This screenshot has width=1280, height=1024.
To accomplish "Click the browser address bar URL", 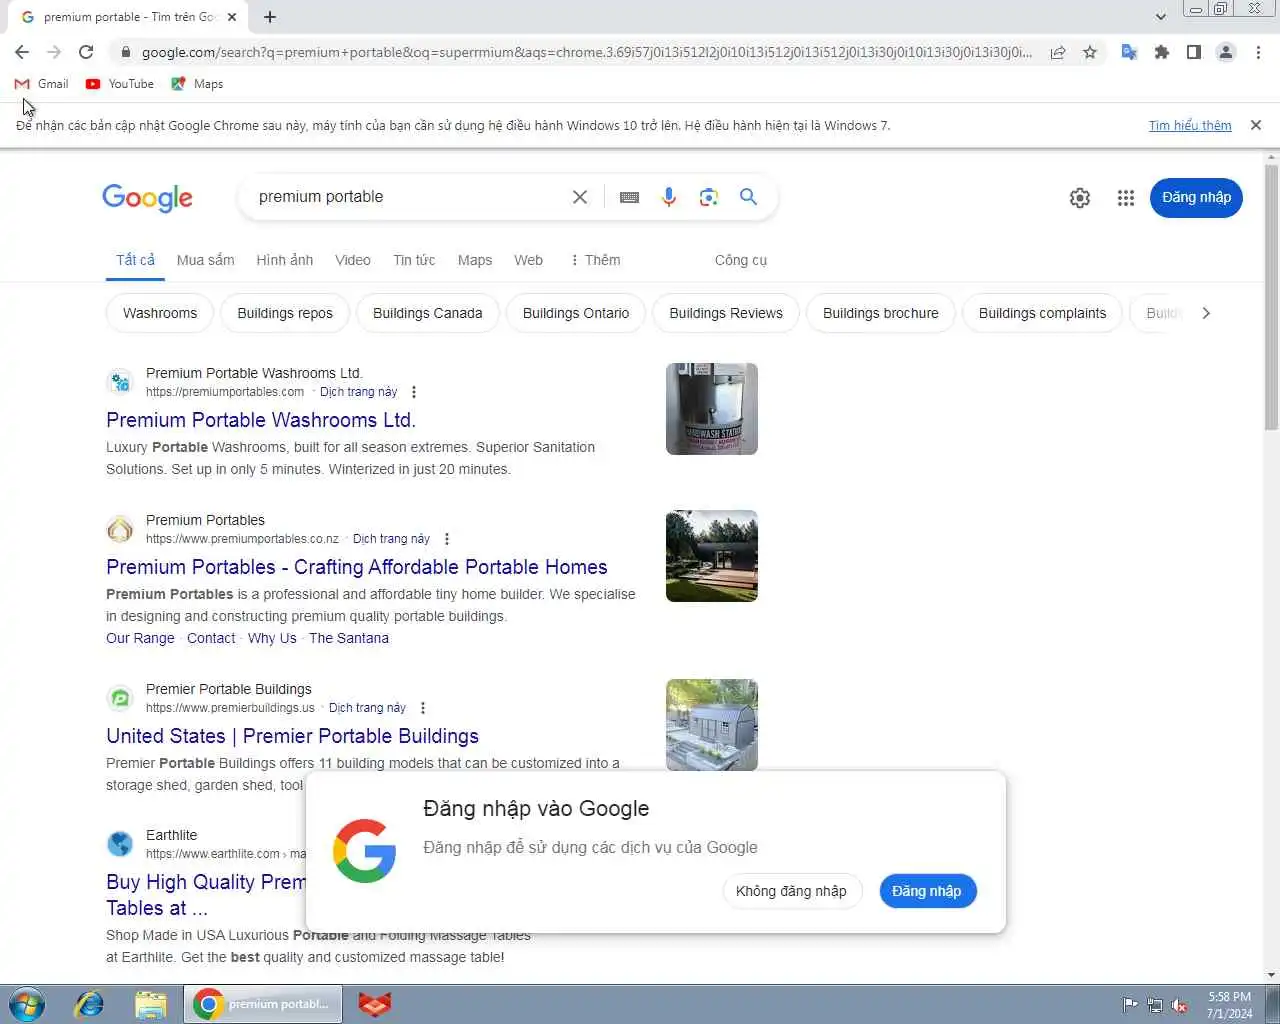I will click(x=586, y=52).
